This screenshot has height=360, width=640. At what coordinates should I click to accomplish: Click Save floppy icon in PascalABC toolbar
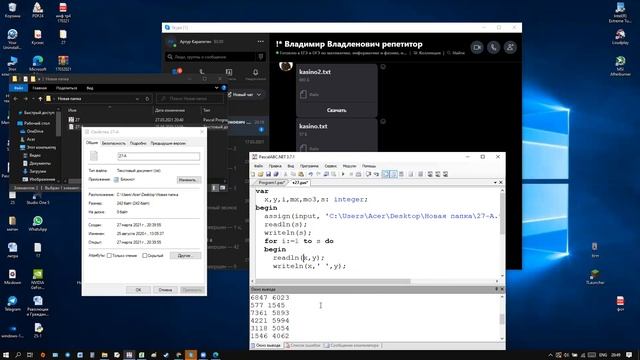pyautogui.click(x=268, y=174)
